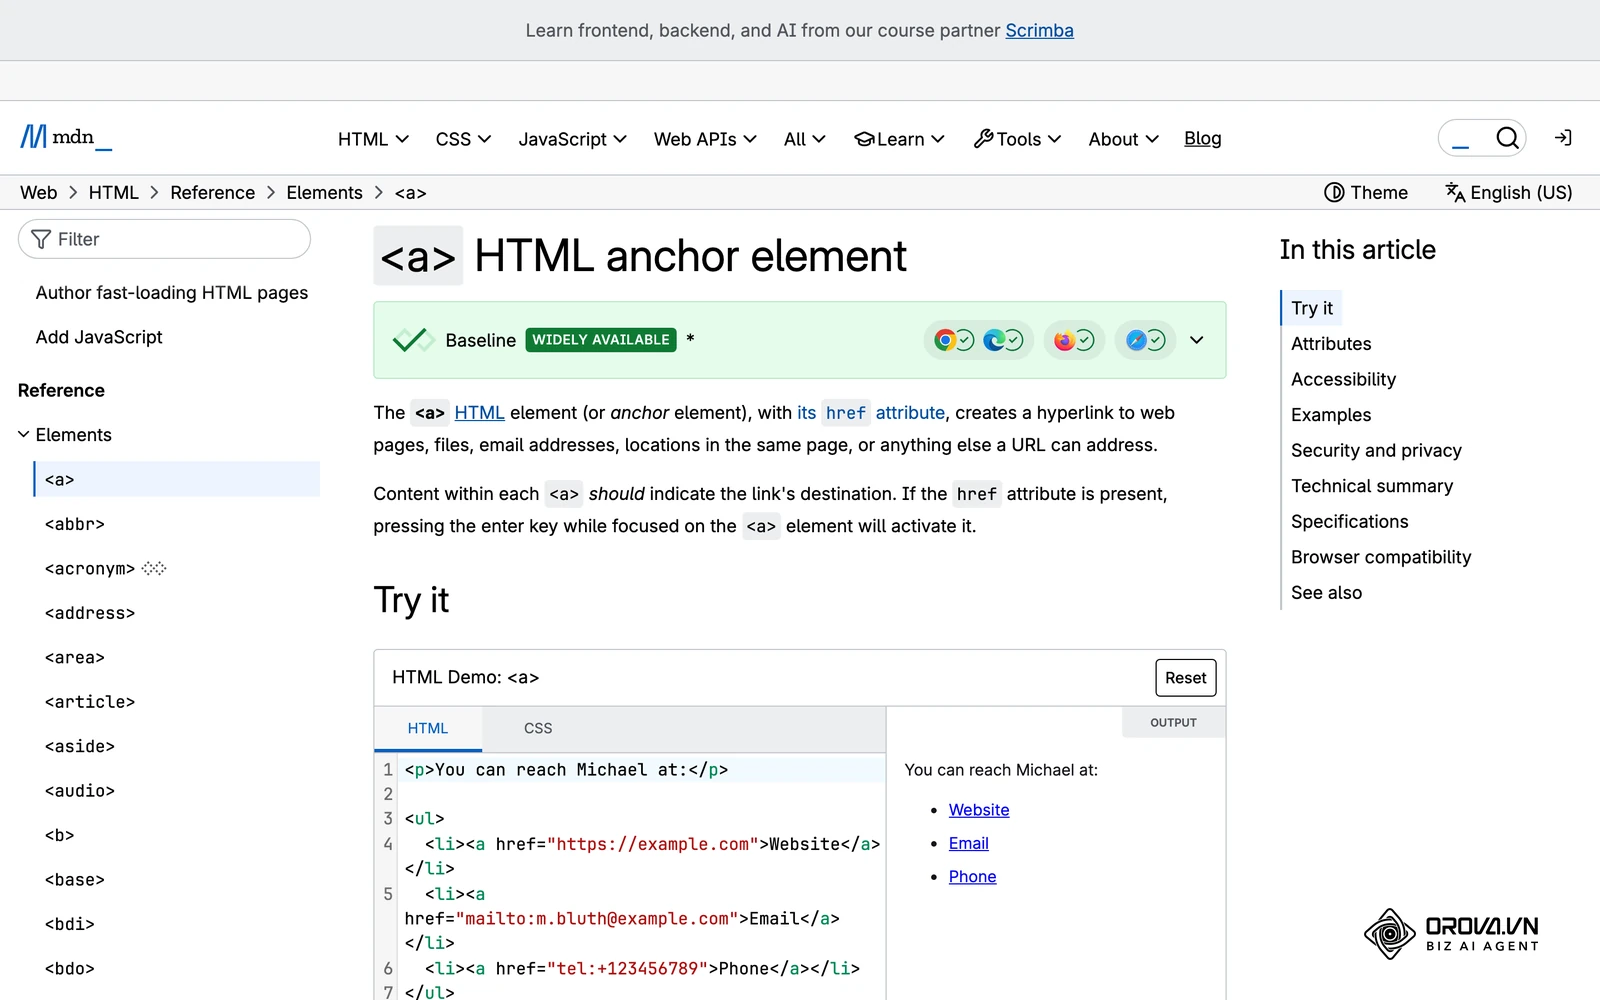Jump to Attributes section

coord(1331,344)
